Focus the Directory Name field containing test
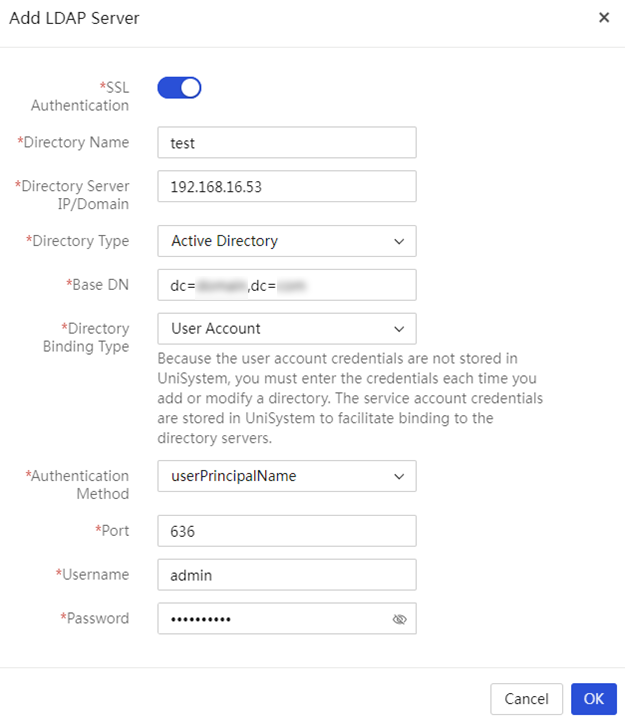The width and height of the screenshot is (625, 722). (x=287, y=143)
